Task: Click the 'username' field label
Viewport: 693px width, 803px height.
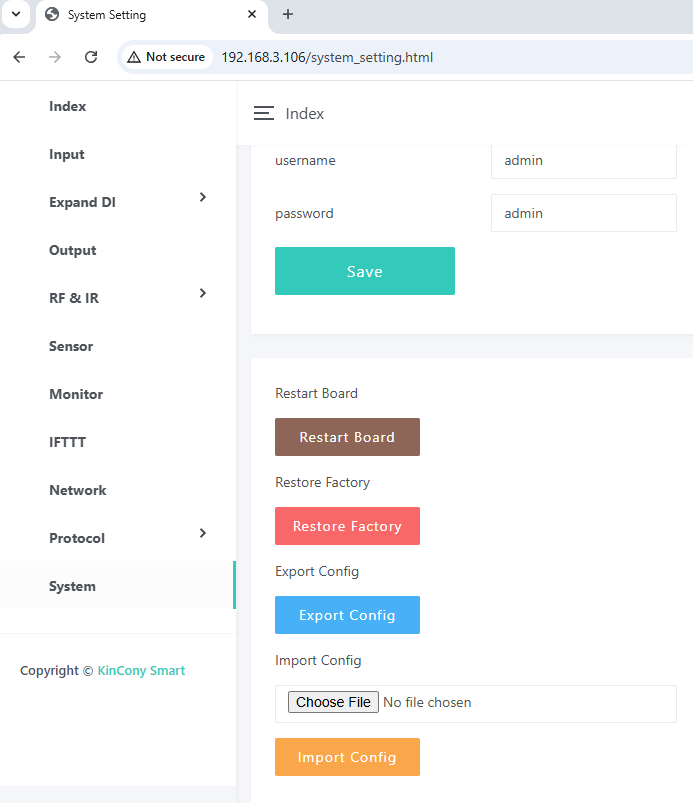Action: coord(305,160)
